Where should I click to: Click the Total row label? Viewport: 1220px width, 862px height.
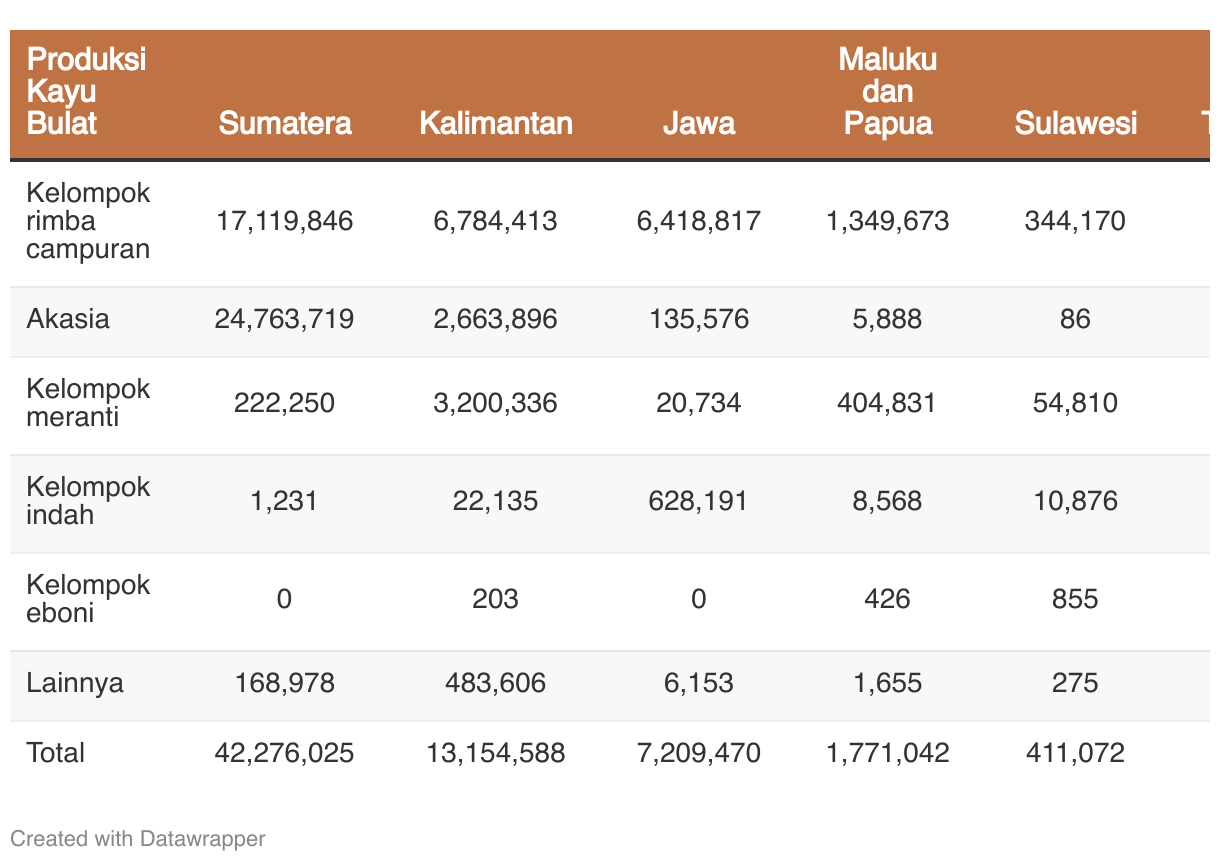point(56,753)
